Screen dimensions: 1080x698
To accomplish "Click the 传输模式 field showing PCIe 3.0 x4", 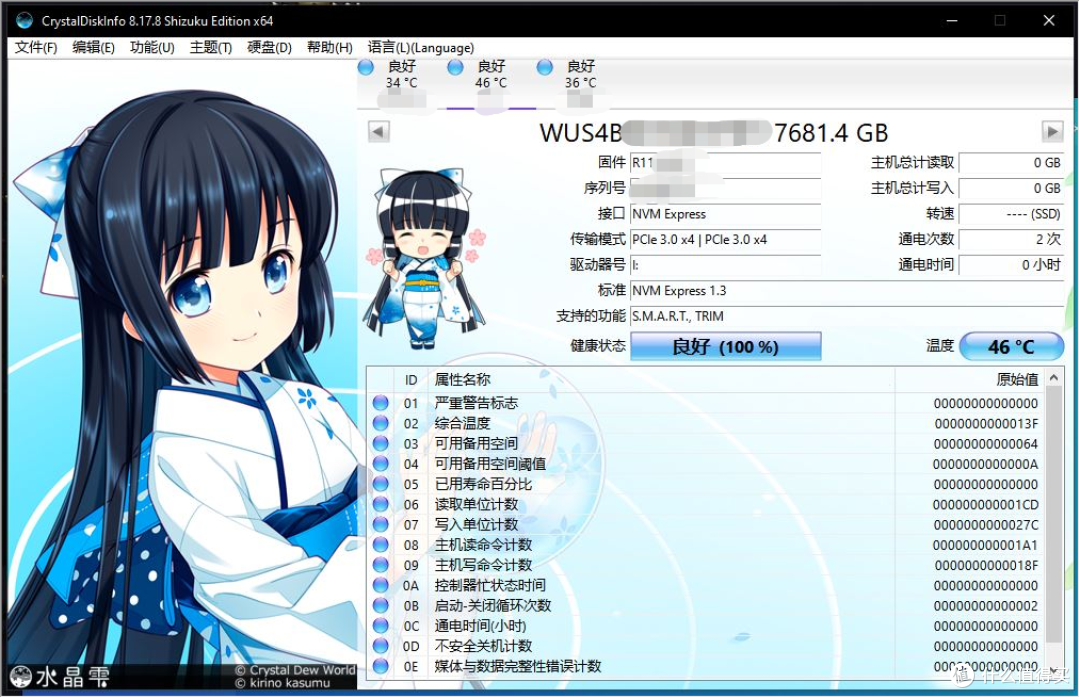I will click(725, 240).
